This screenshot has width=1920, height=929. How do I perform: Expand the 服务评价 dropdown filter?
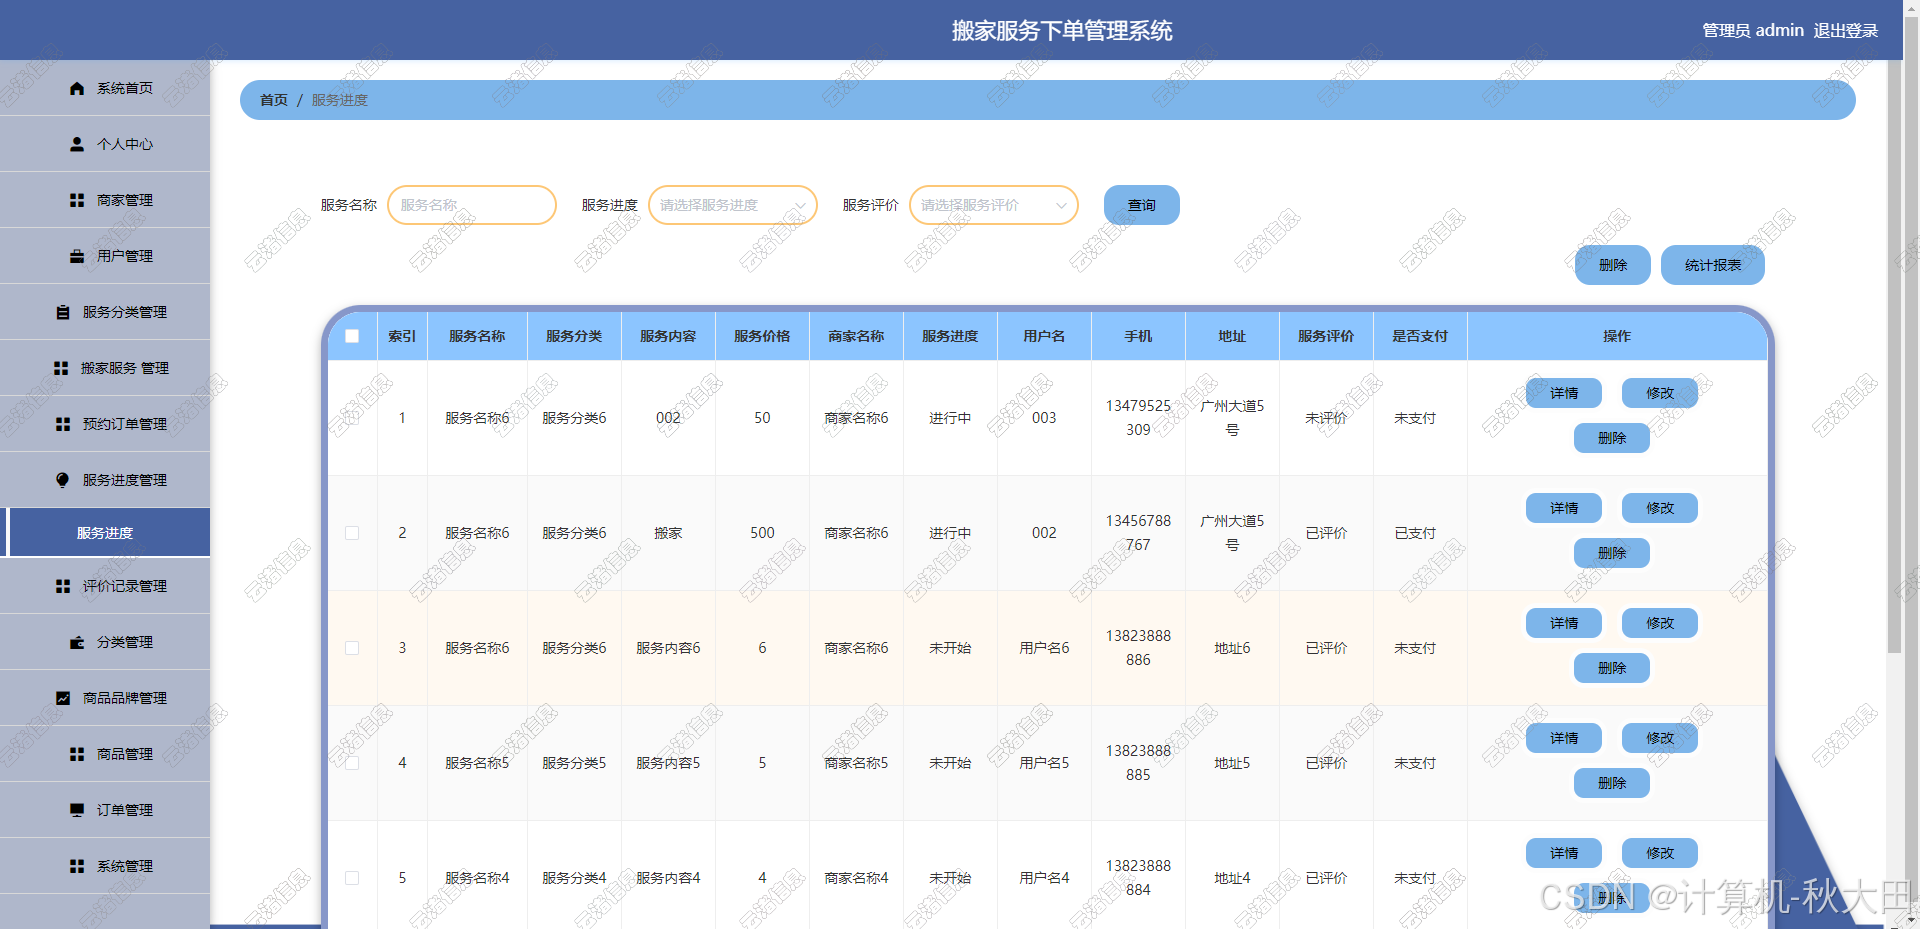993,206
